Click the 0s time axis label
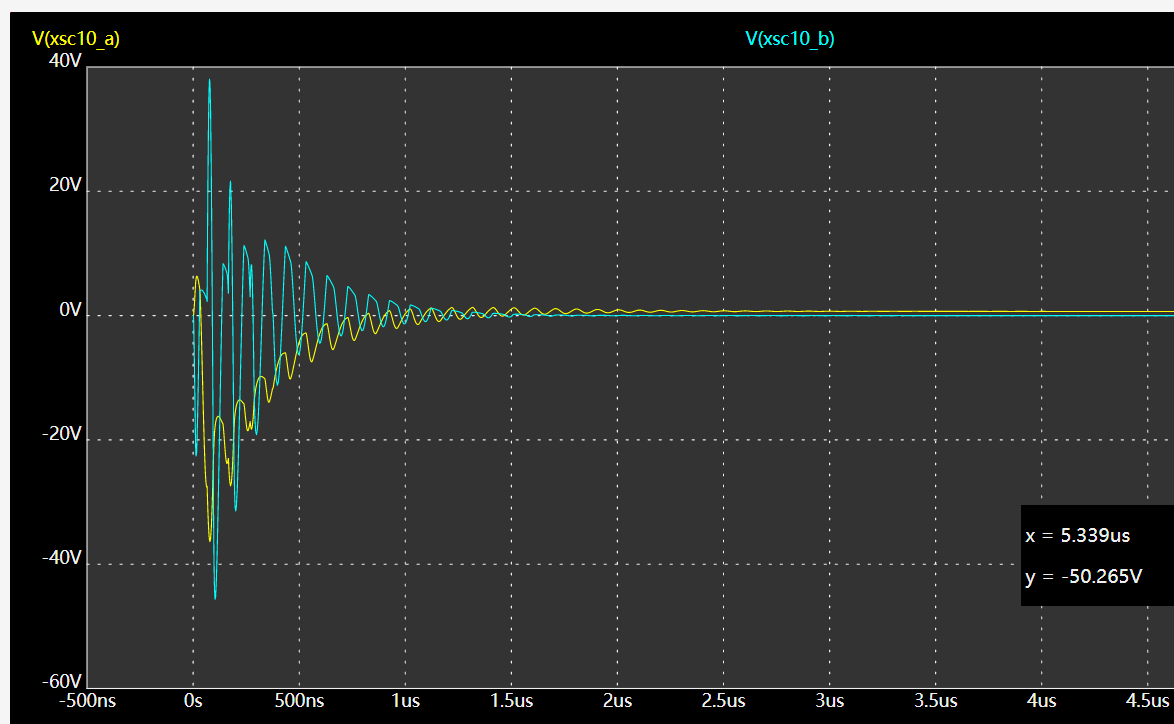The image size is (1174, 724). pyautogui.click(x=193, y=701)
